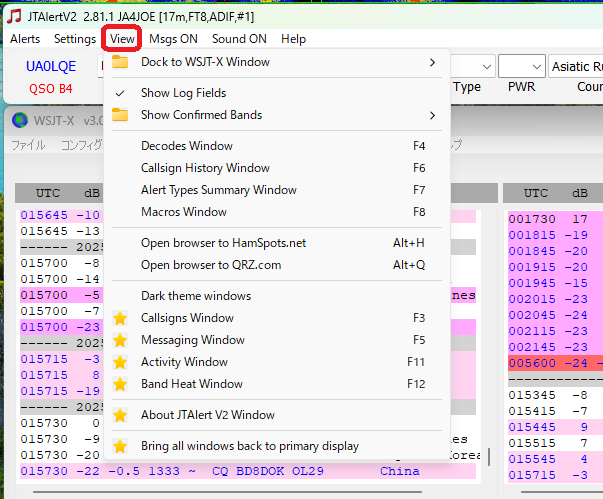
Task: Click the dB column header in right decode pane
Action: point(580,193)
